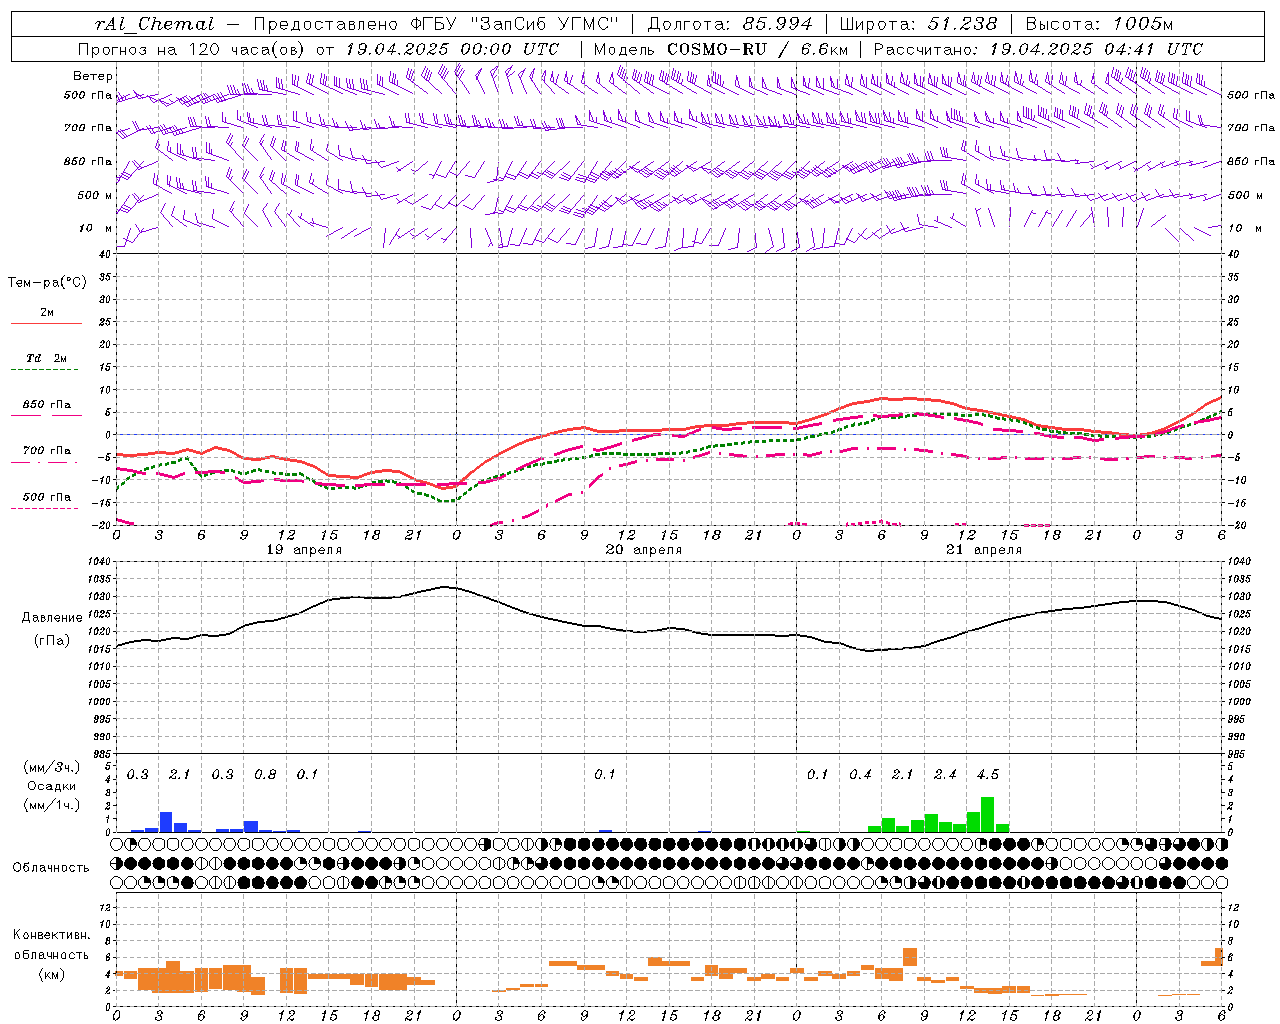Click the Конвективн. convective cloud label
The height and width of the screenshot is (1024, 1280).
click(52, 935)
